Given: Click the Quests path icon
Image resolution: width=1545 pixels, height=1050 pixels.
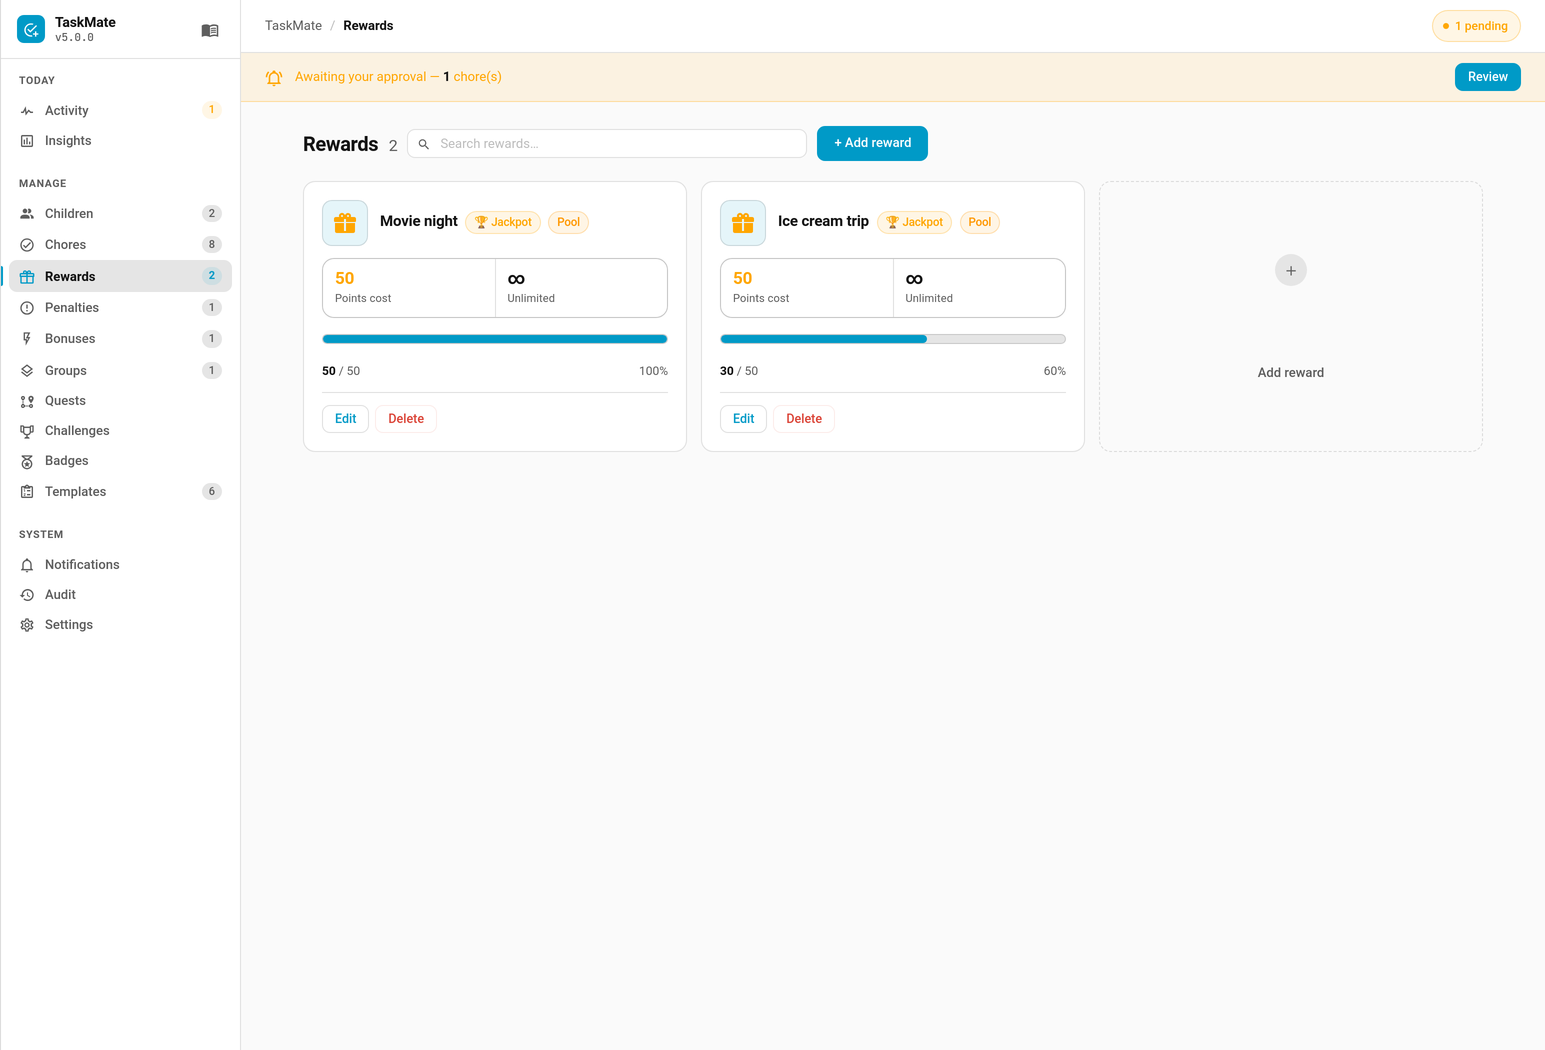Looking at the screenshot, I should (27, 401).
